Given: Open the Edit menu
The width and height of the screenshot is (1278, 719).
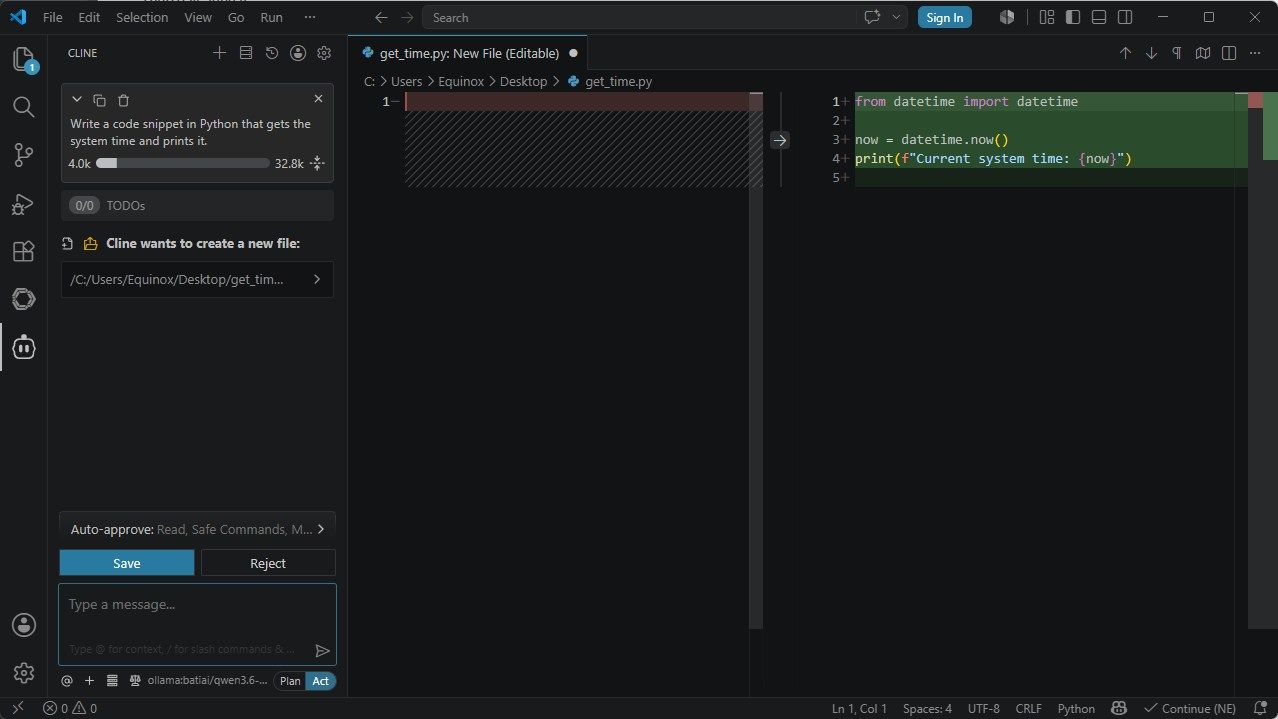Looking at the screenshot, I should pyautogui.click(x=89, y=17).
